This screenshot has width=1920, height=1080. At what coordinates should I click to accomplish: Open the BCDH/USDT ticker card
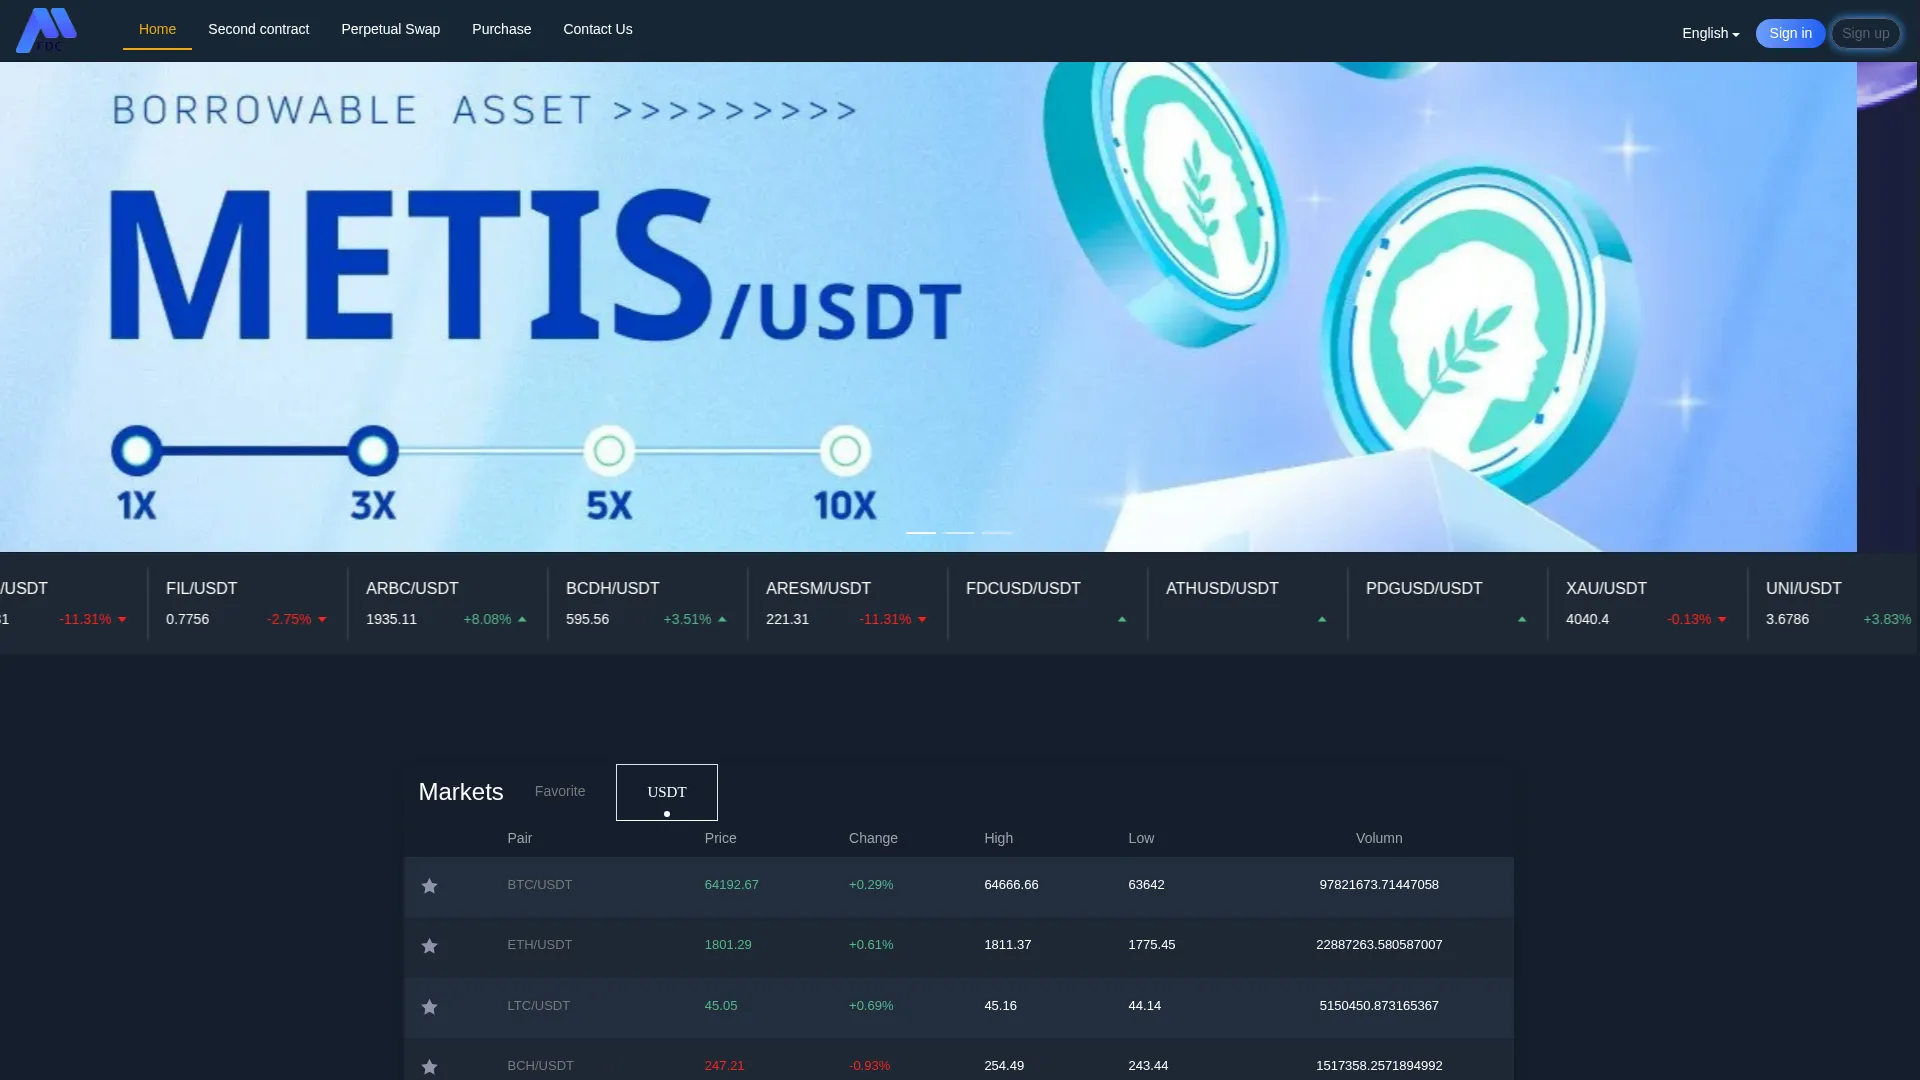[647, 603]
